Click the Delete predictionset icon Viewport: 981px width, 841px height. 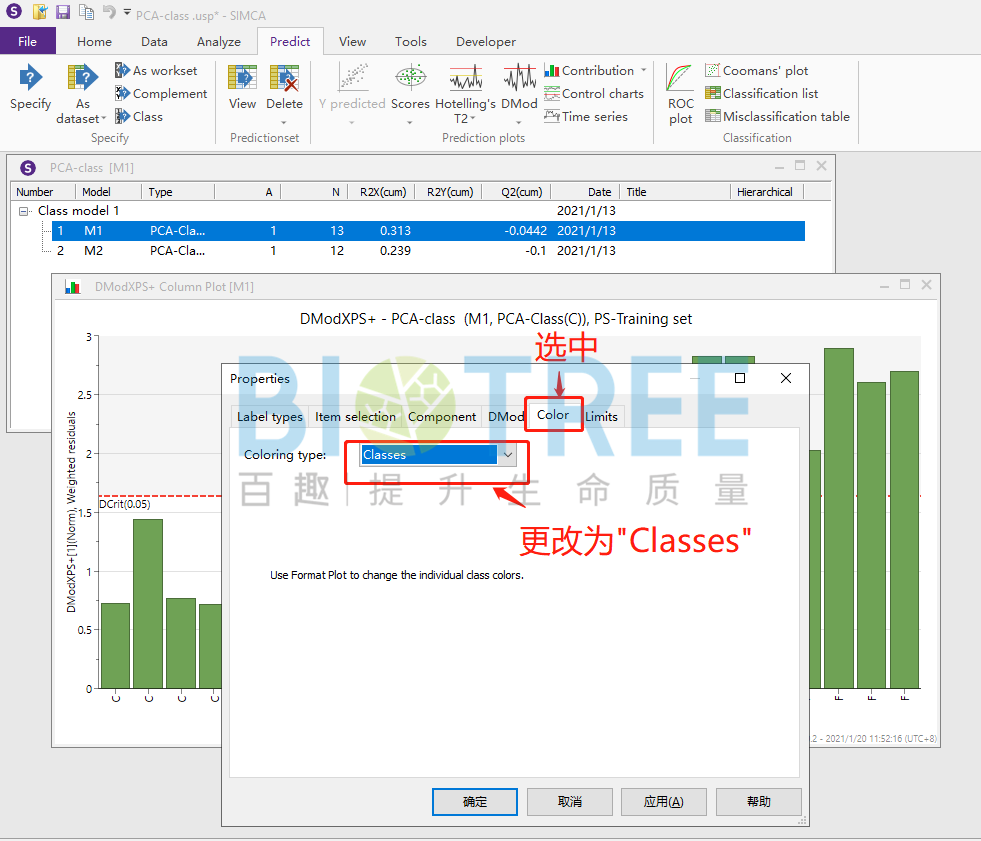click(x=284, y=80)
